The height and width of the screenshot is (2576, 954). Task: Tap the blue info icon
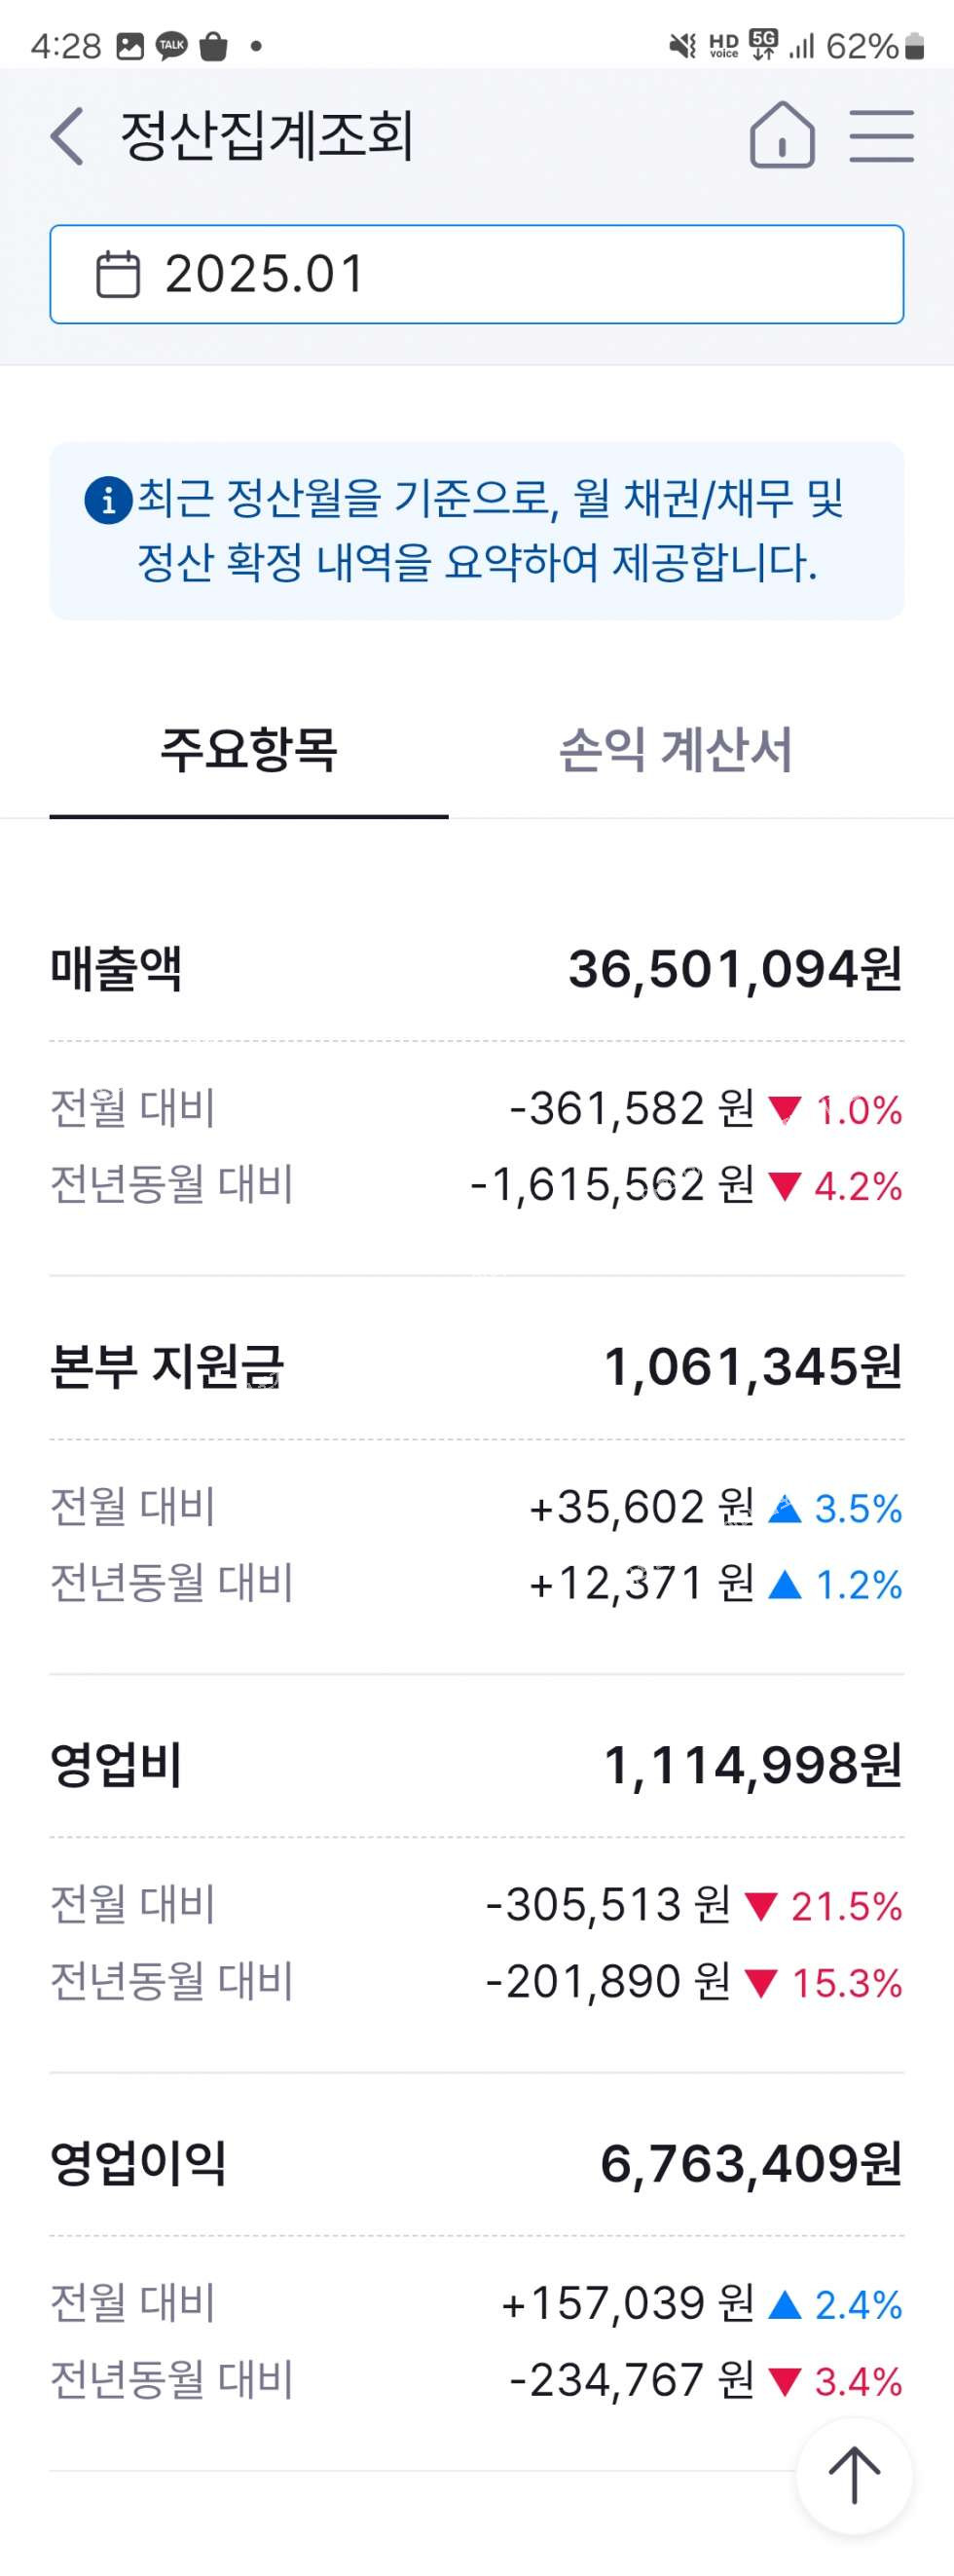pos(108,500)
